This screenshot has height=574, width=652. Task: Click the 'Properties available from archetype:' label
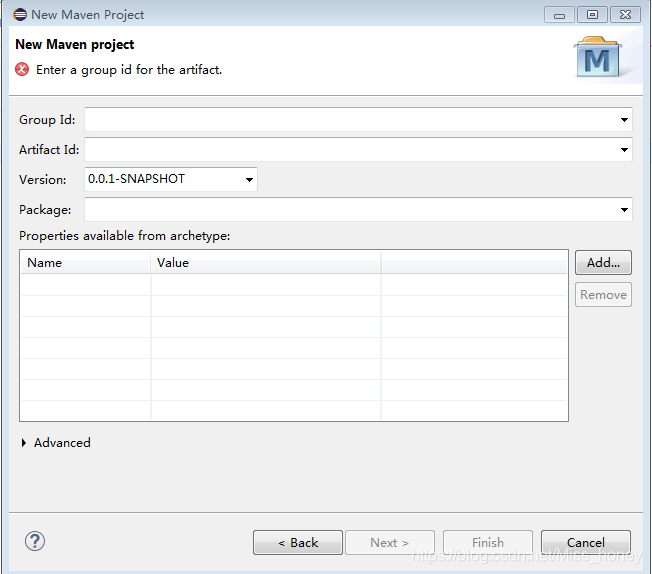point(124,236)
